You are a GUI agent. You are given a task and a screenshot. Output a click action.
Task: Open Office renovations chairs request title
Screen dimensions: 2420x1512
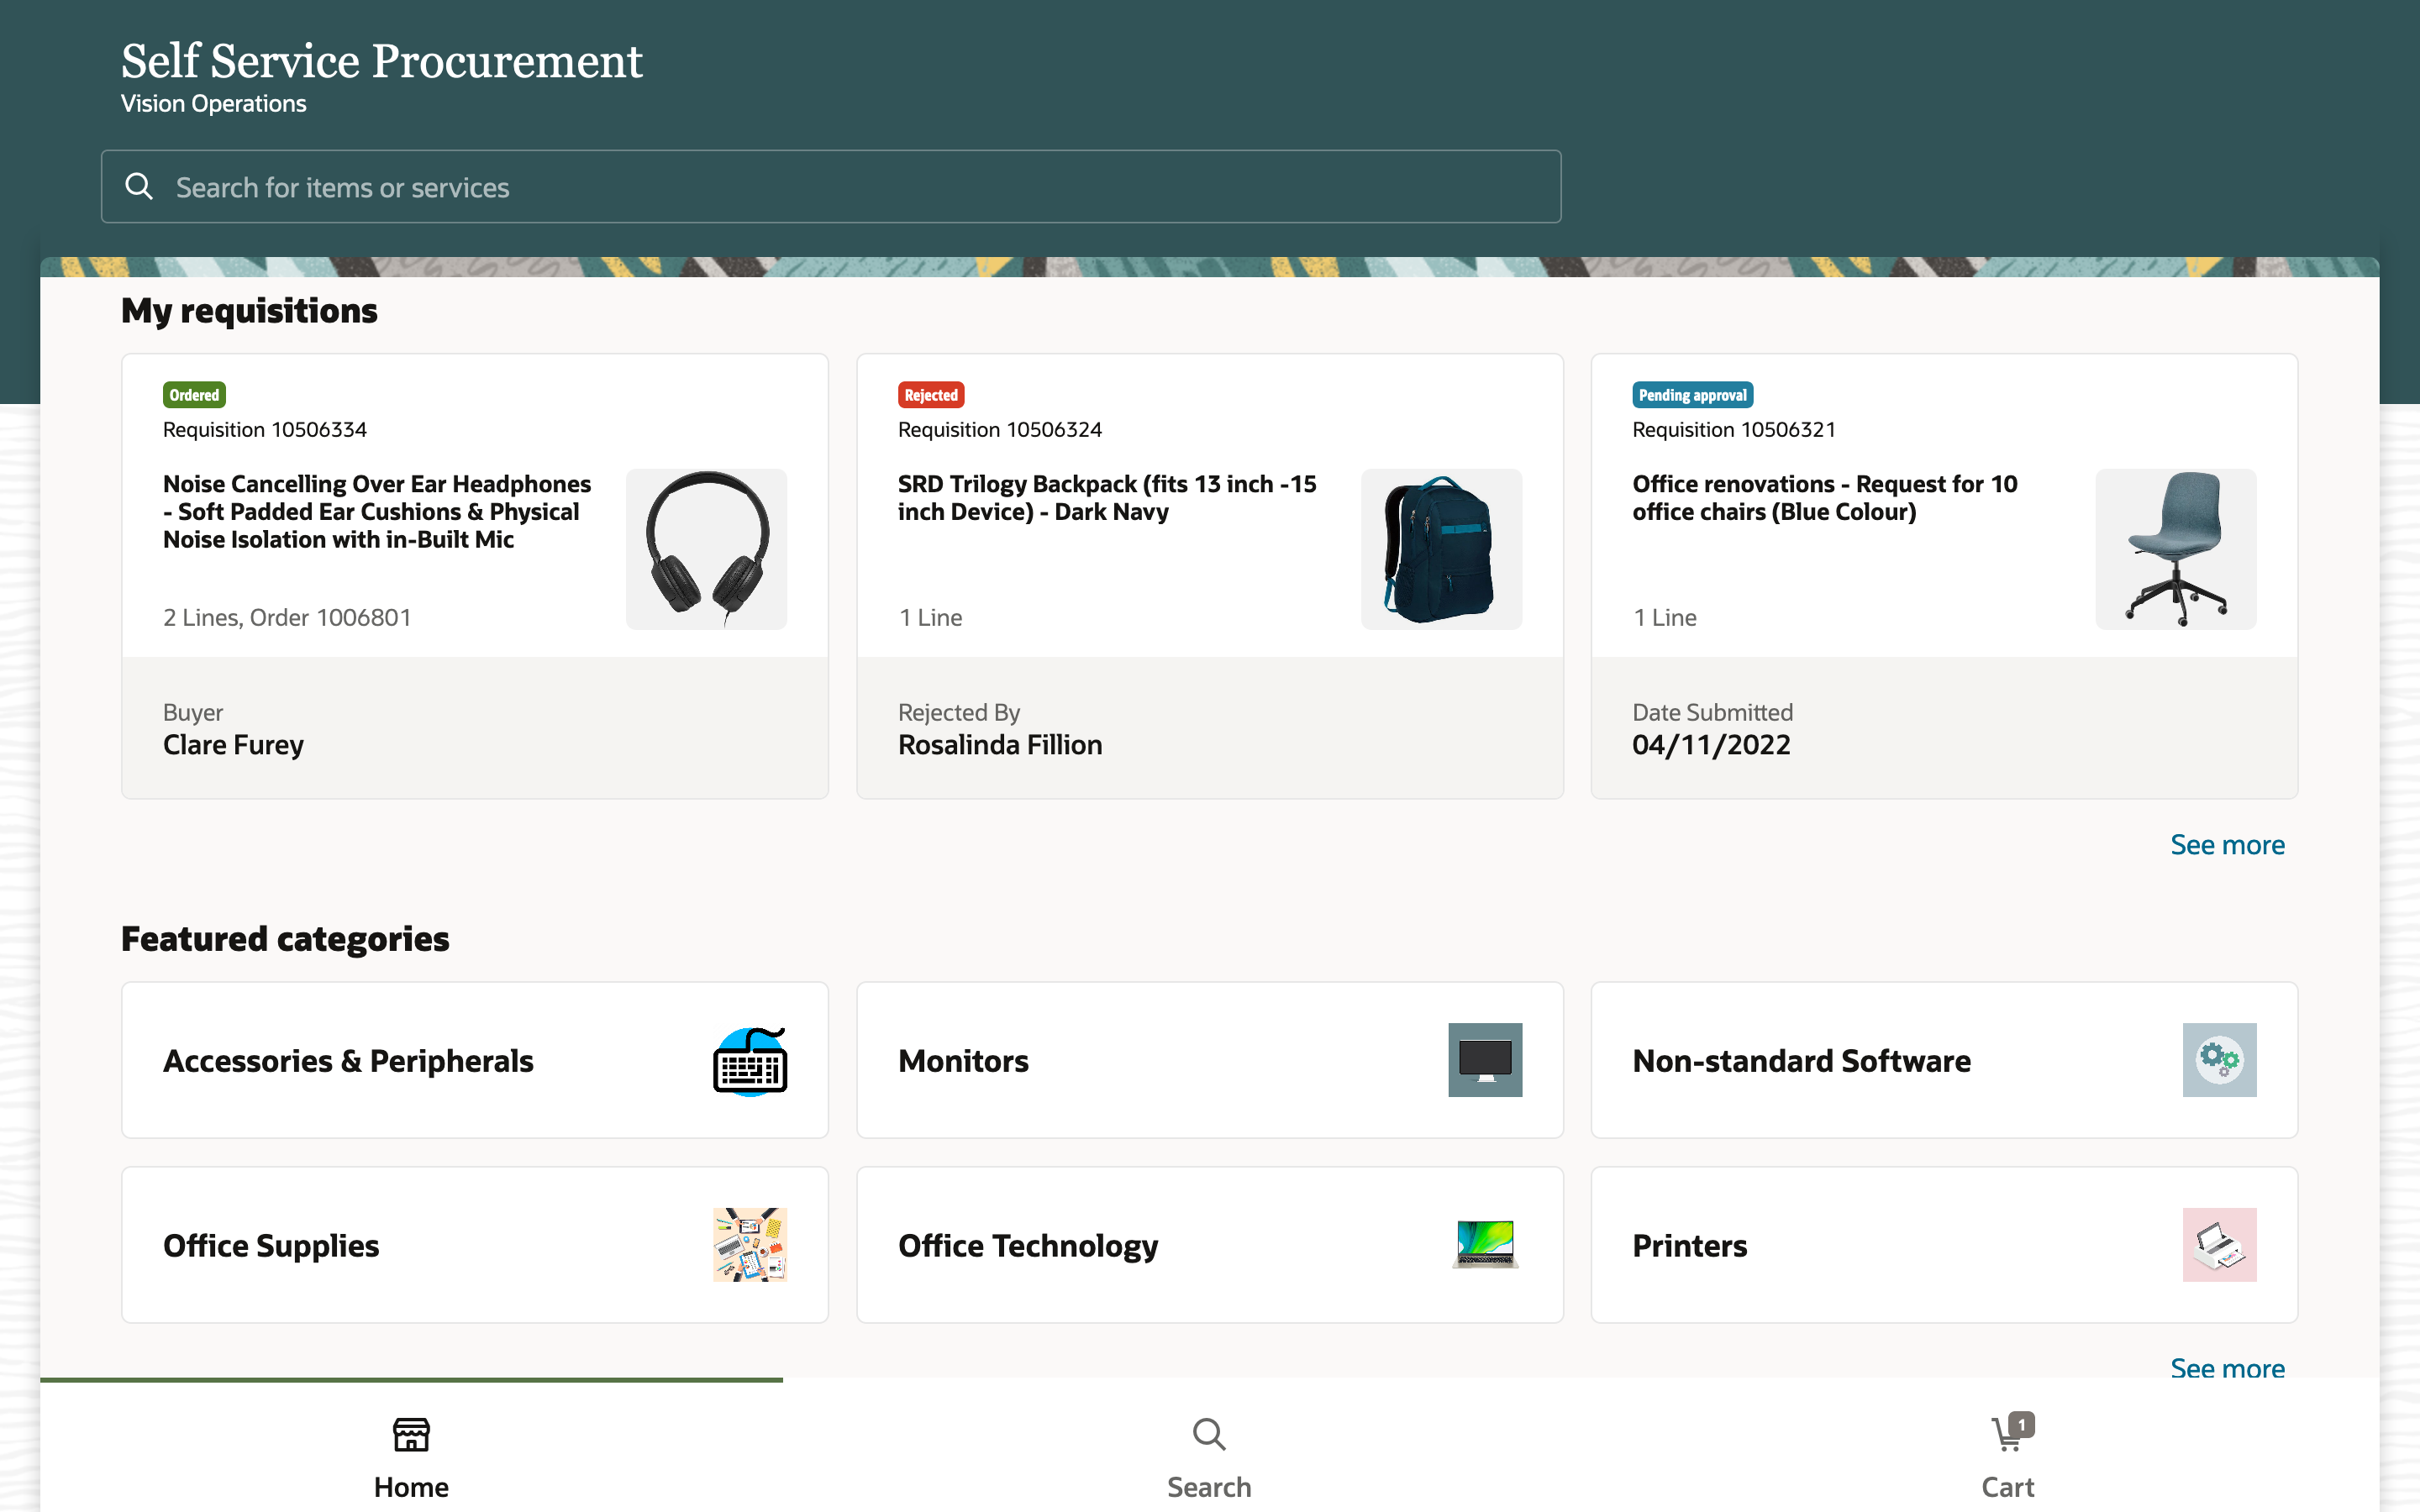(x=1824, y=497)
